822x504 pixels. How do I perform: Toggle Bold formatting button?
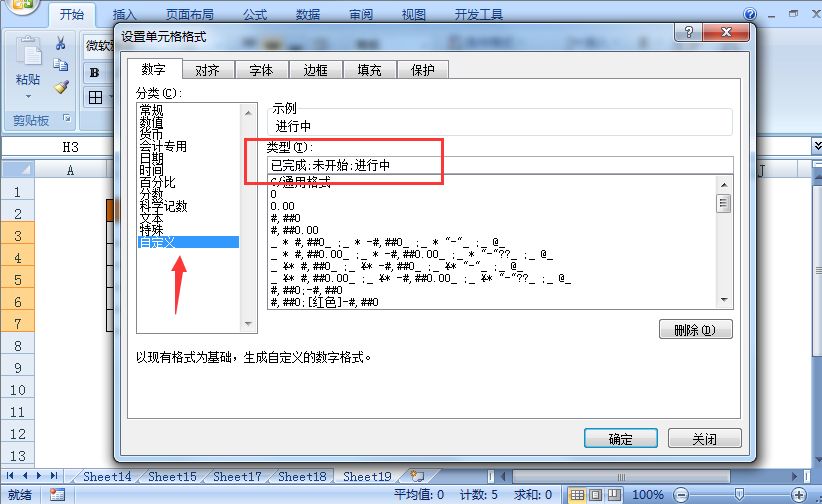coord(95,72)
